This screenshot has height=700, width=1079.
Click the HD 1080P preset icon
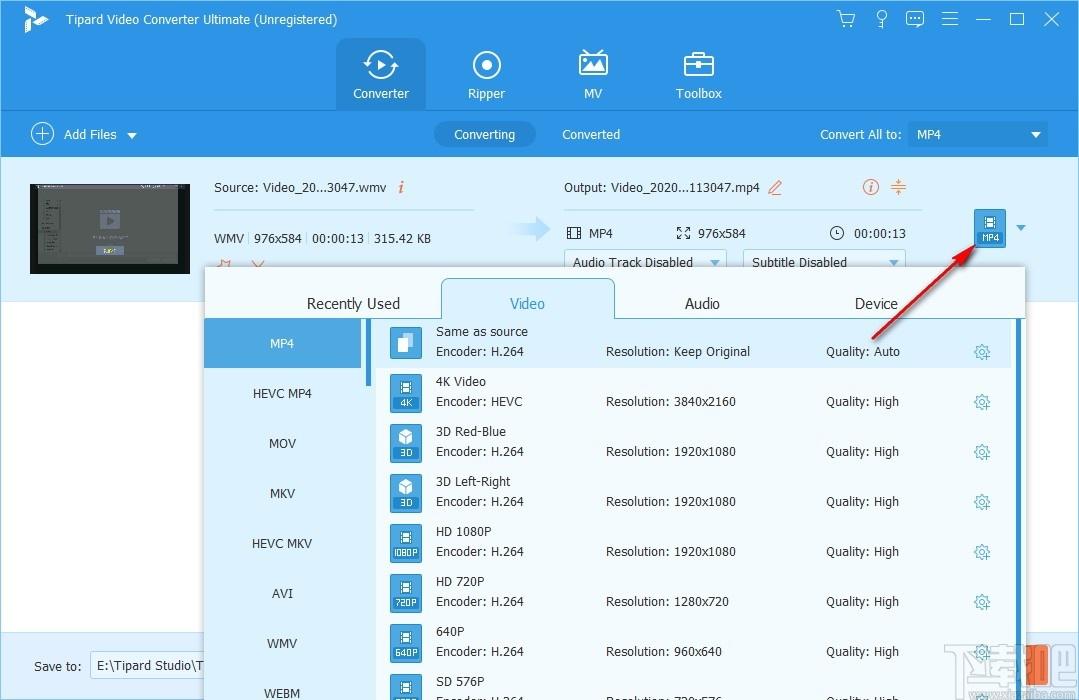click(406, 543)
